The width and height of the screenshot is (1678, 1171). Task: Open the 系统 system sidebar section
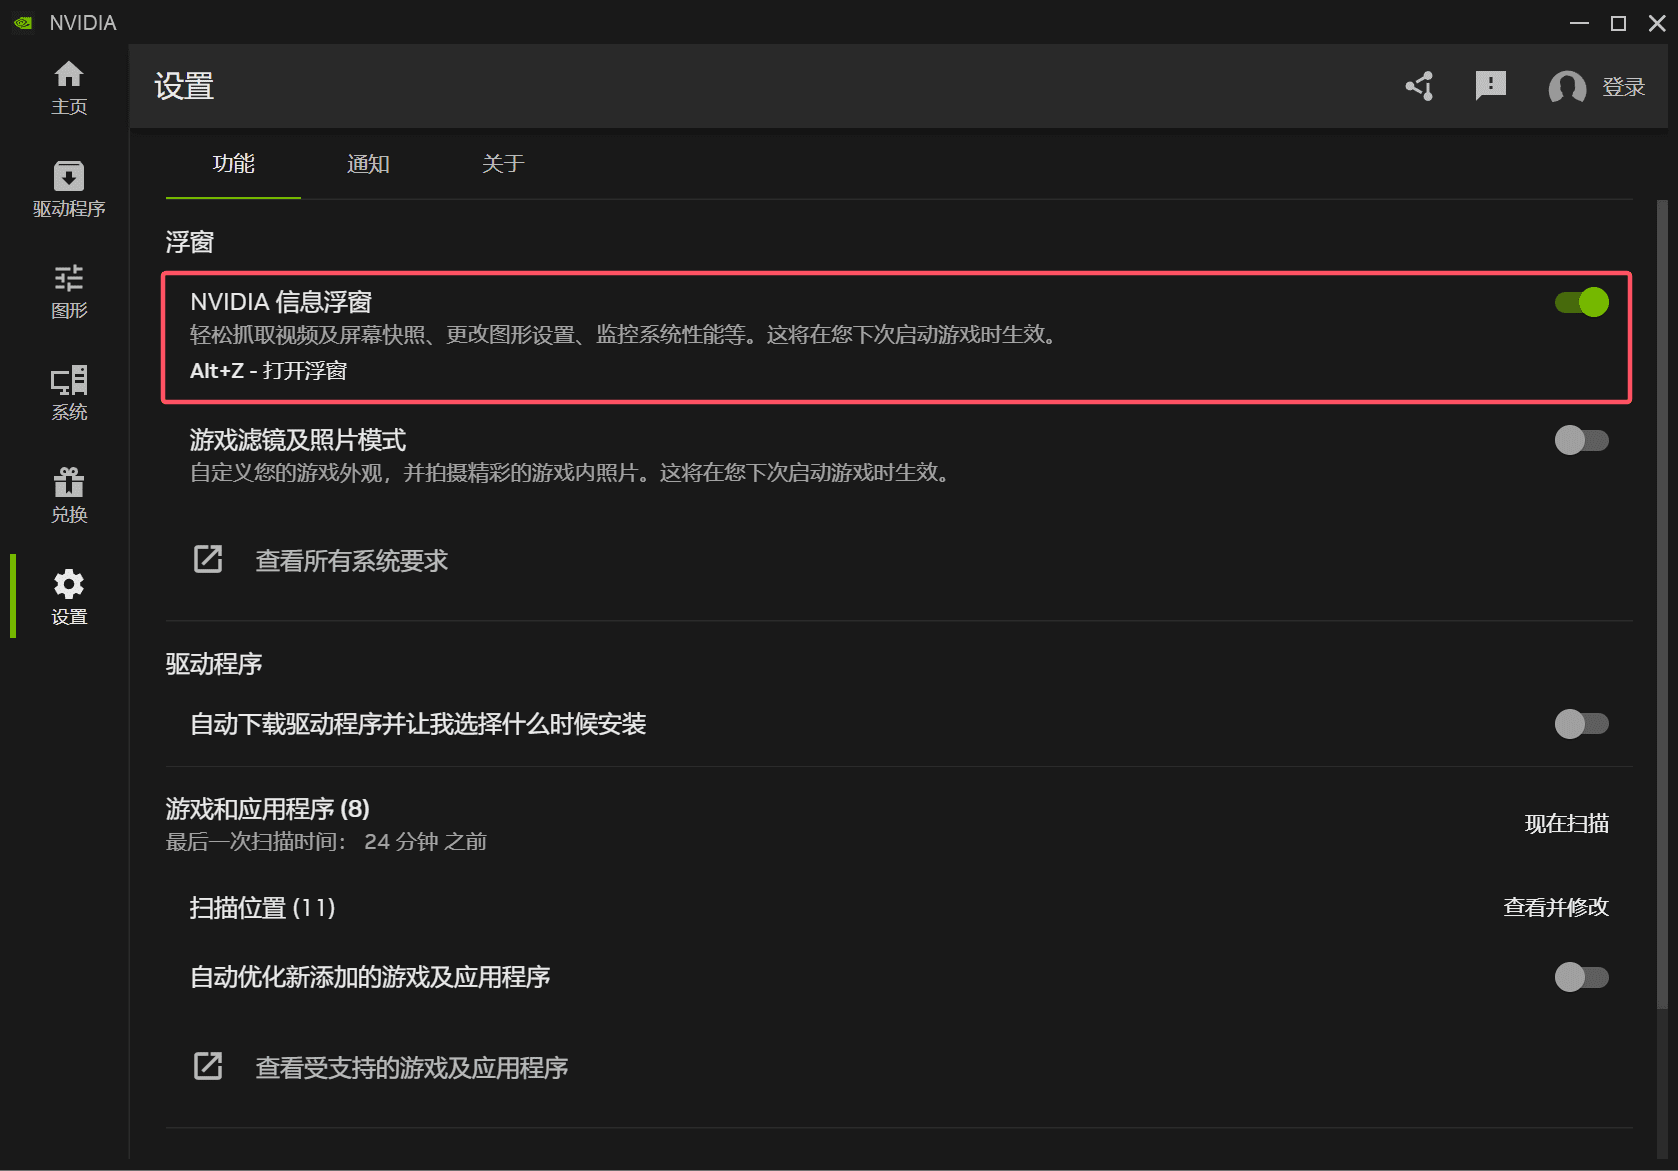pyautogui.click(x=69, y=393)
